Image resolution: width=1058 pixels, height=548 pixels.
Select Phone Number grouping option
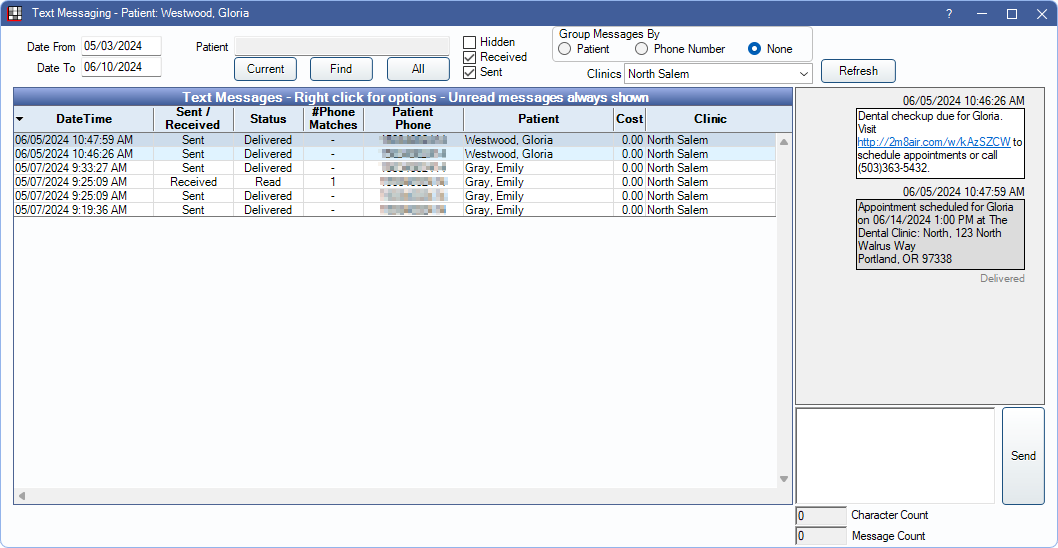coord(642,49)
